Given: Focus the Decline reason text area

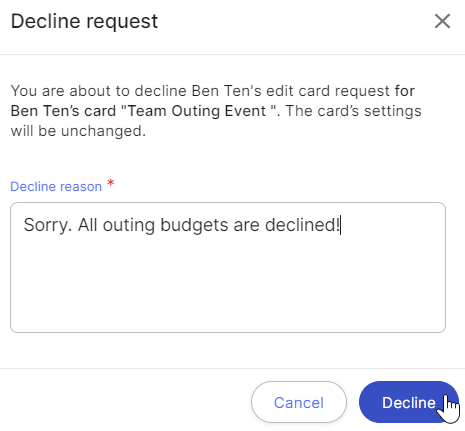Looking at the screenshot, I should pyautogui.click(x=228, y=267).
